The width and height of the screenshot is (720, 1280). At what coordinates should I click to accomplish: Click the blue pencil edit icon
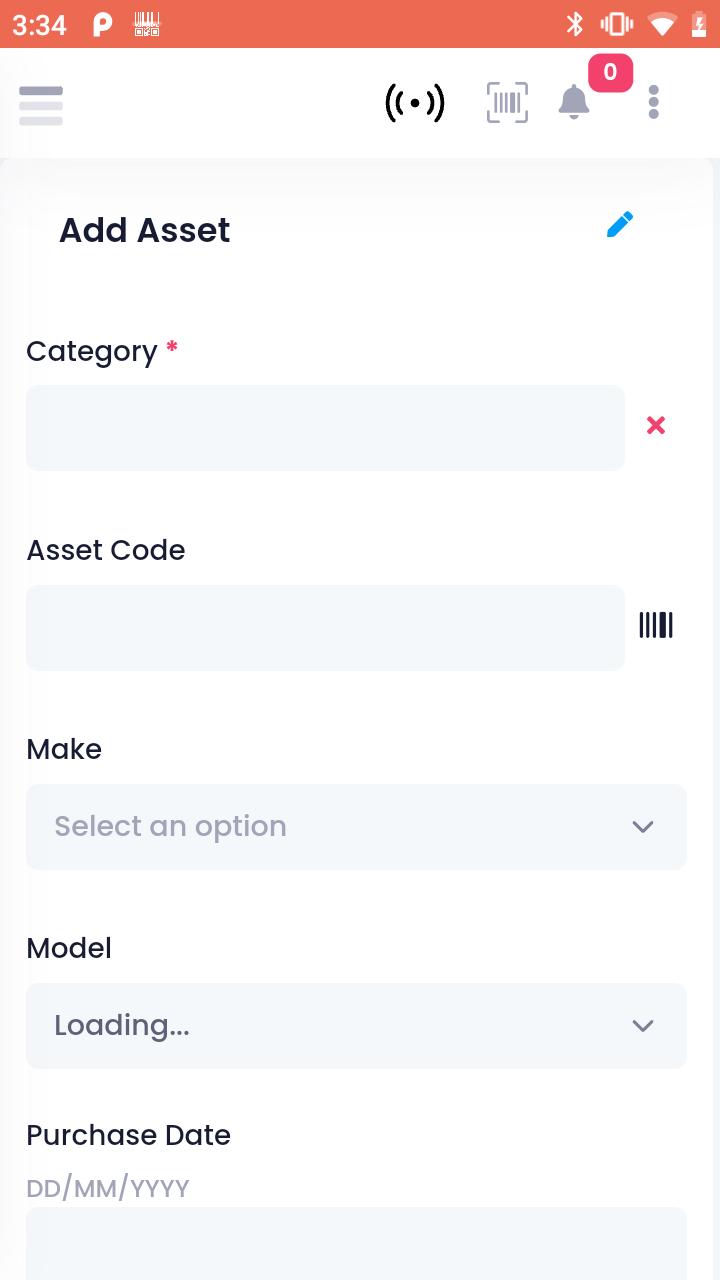click(620, 225)
